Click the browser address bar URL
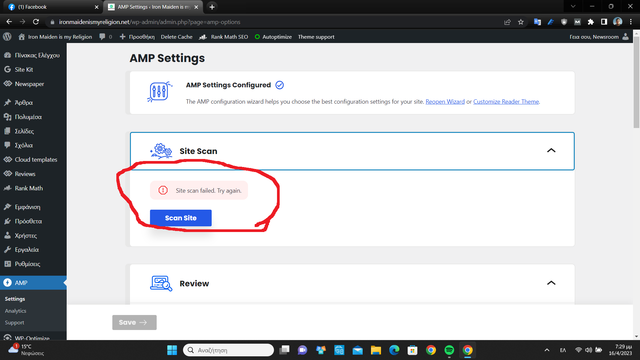Image resolution: width=640 pixels, height=360 pixels. tap(149, 22)
